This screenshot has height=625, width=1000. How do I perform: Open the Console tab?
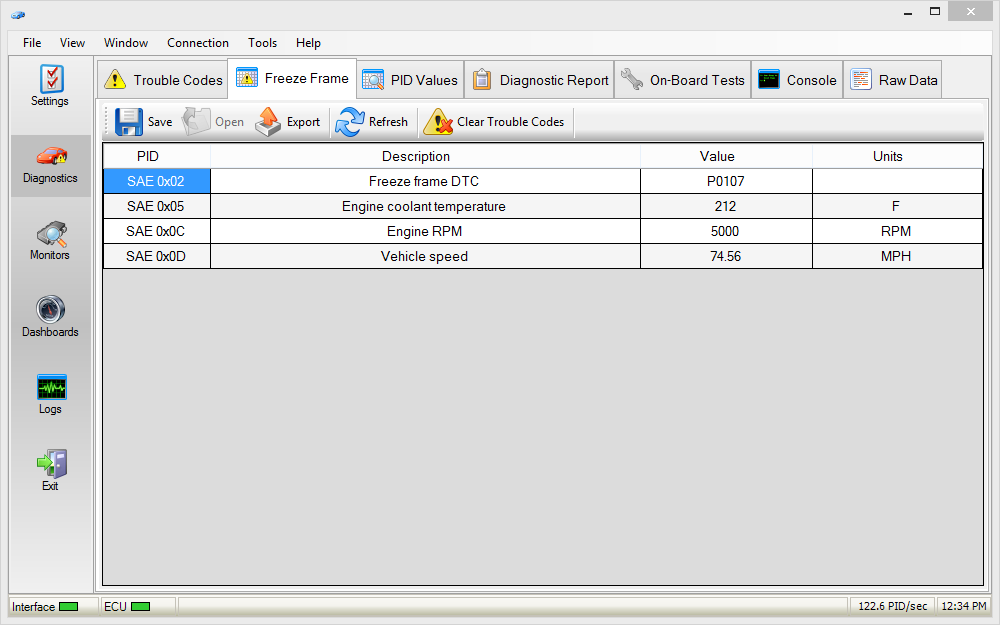point(797,80)
